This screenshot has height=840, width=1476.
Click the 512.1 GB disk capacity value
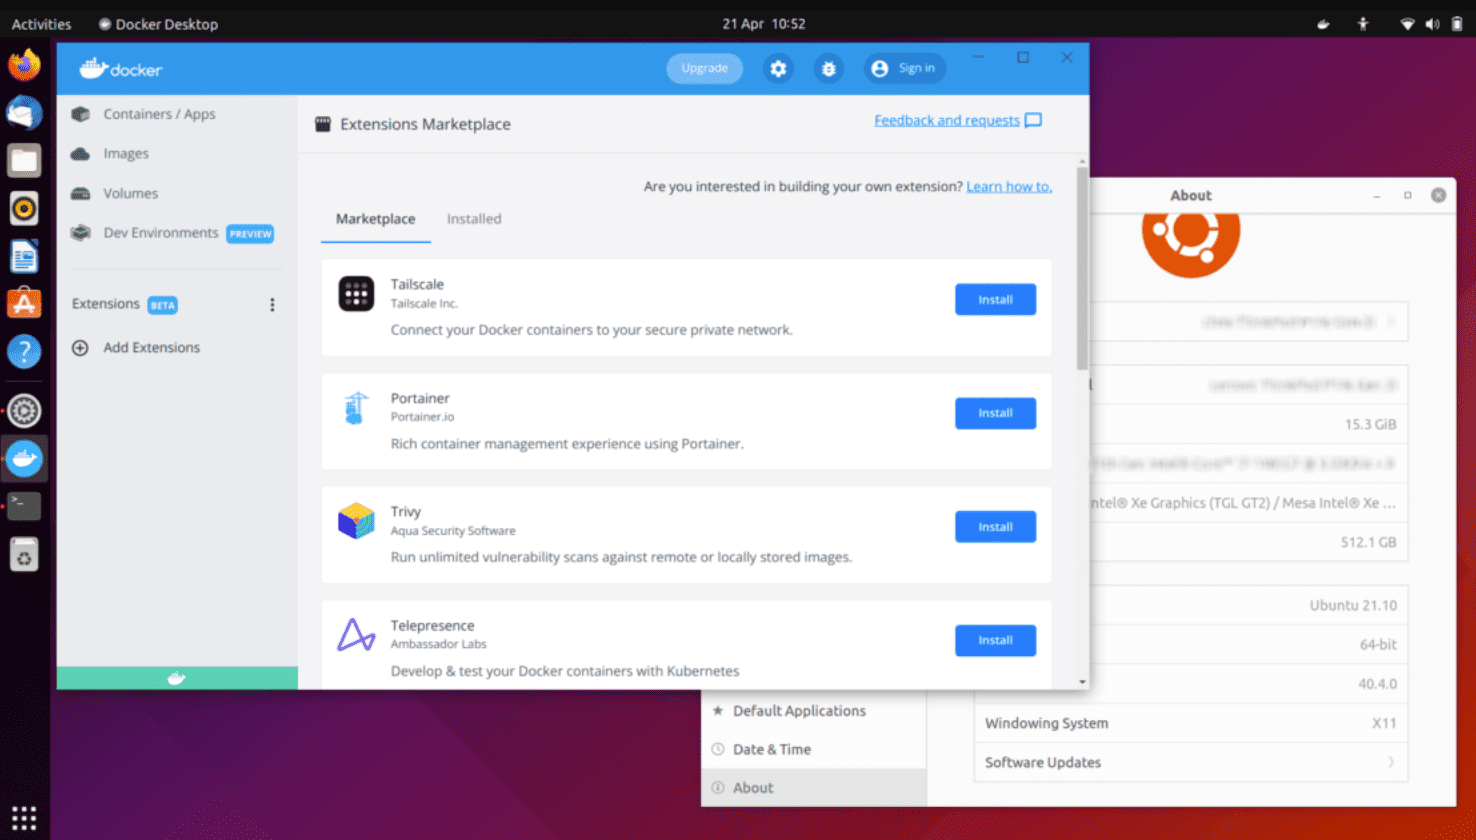click(x=1368, y=542)
